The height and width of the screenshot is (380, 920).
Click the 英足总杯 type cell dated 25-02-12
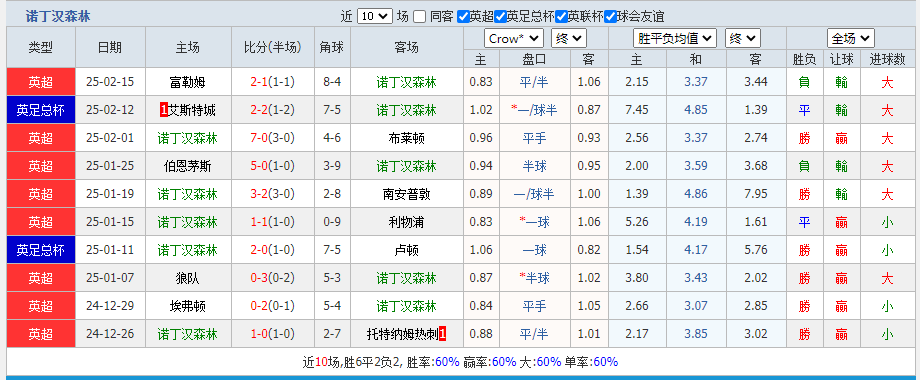coord(40,110)
